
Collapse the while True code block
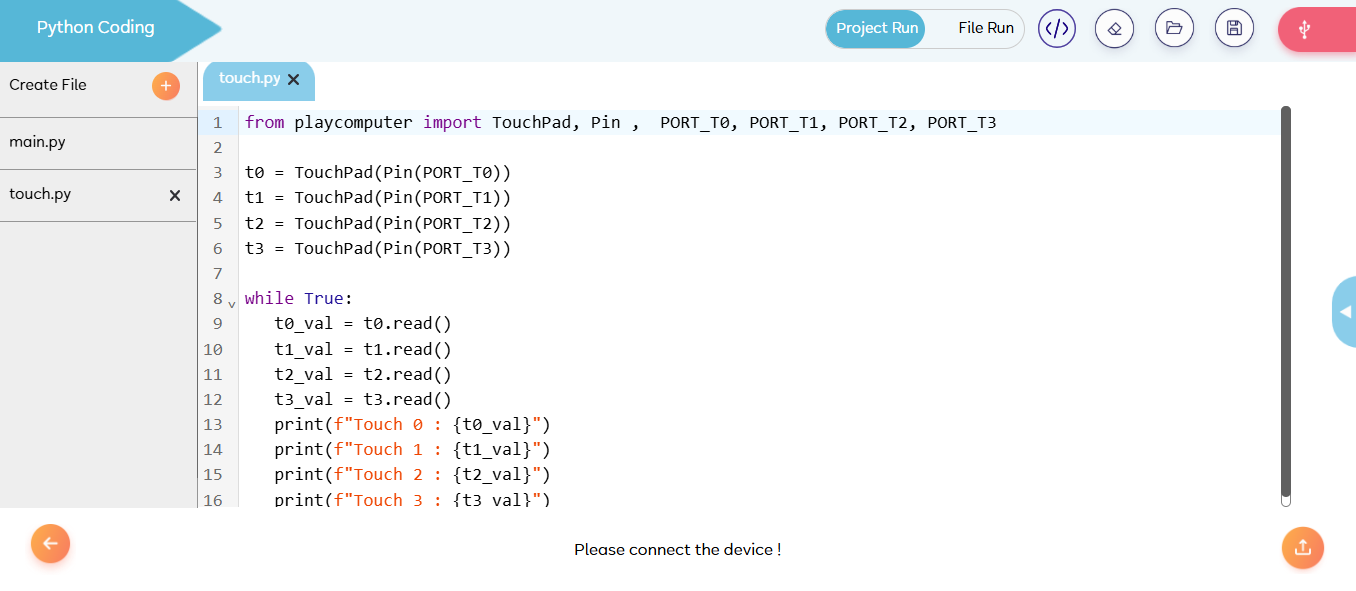pos(232,302)
